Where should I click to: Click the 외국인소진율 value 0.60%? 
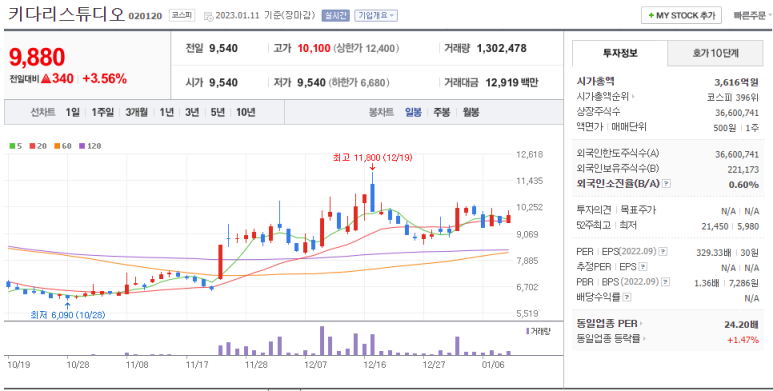coord(743,184)
